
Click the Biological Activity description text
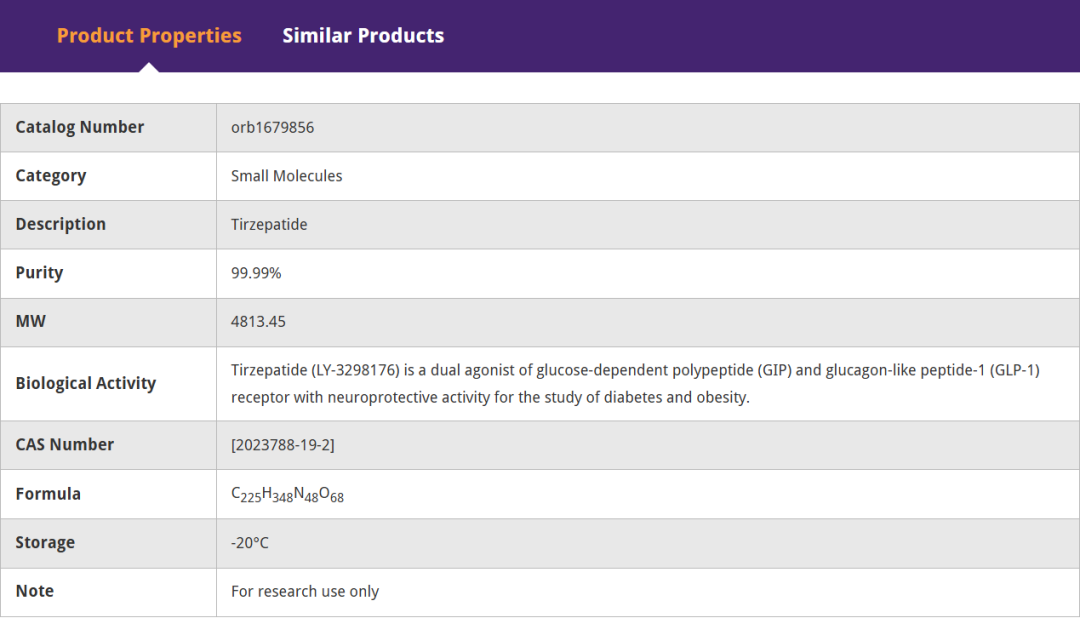coord(635,383)
